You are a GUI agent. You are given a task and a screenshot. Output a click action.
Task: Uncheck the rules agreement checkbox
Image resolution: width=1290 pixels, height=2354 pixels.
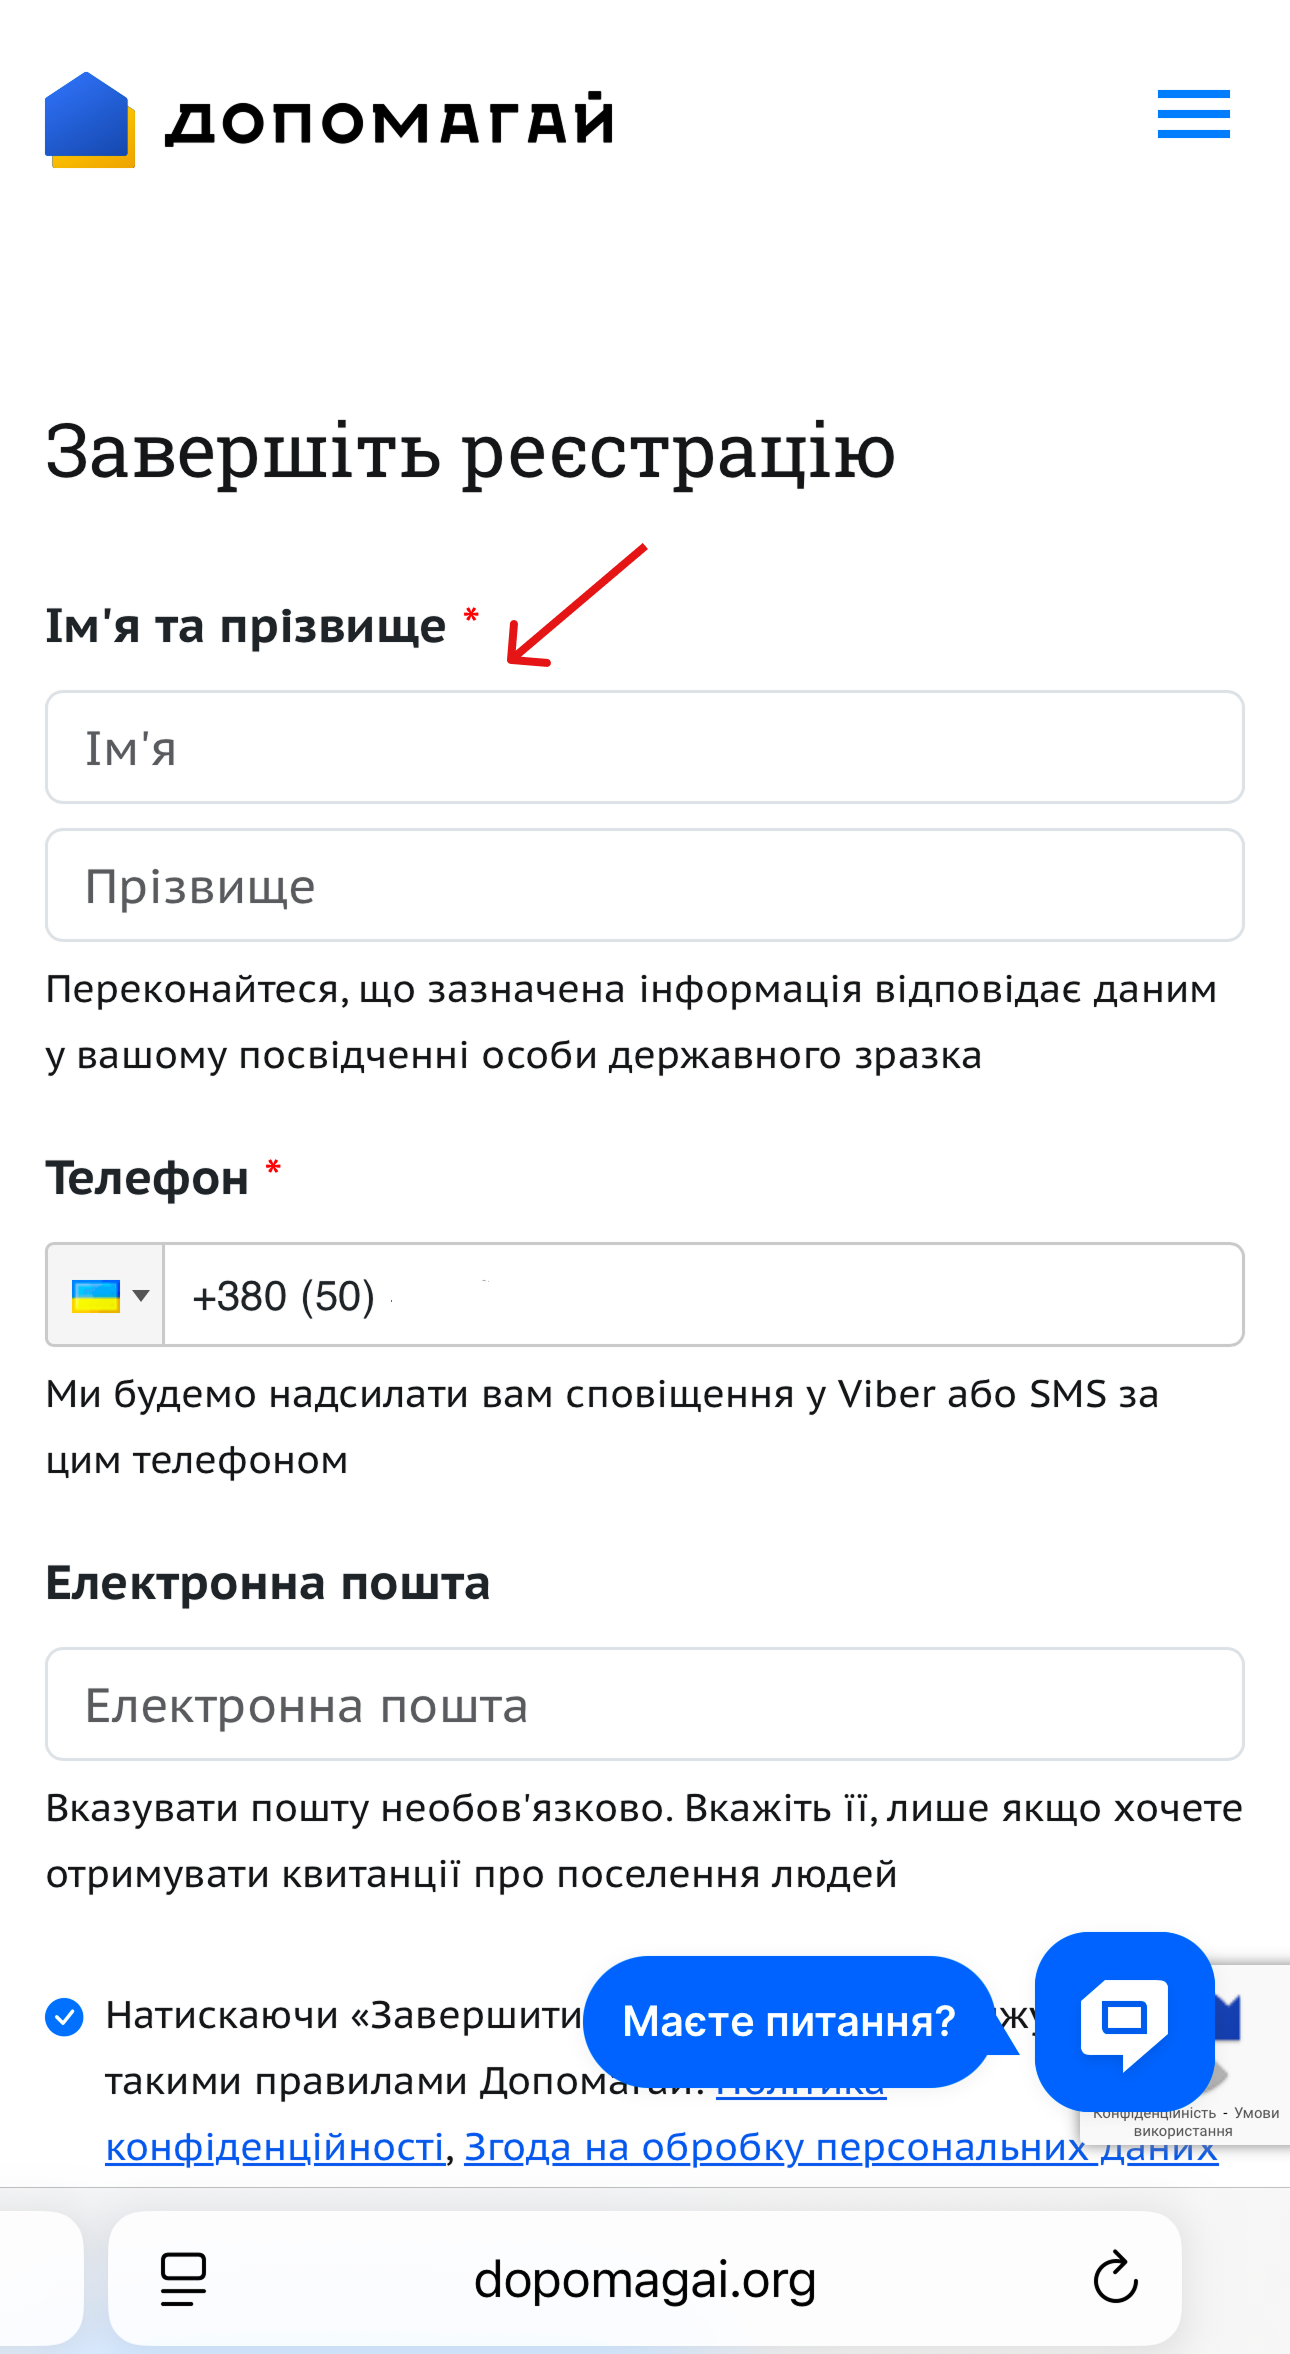pos(64,2017)
